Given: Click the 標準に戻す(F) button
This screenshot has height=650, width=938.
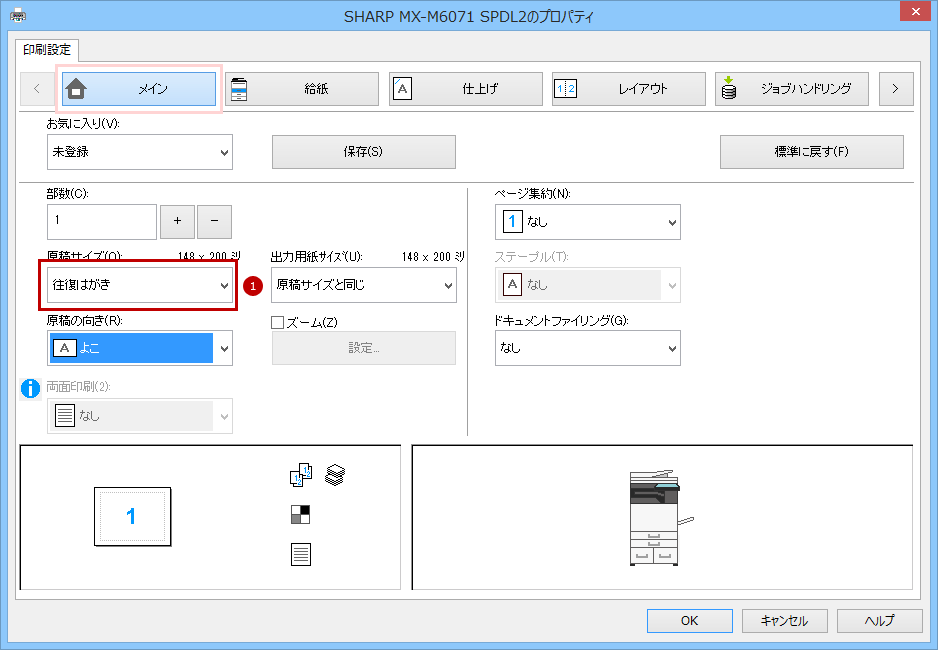Looking at the screenshot, I should click(812, 152).
